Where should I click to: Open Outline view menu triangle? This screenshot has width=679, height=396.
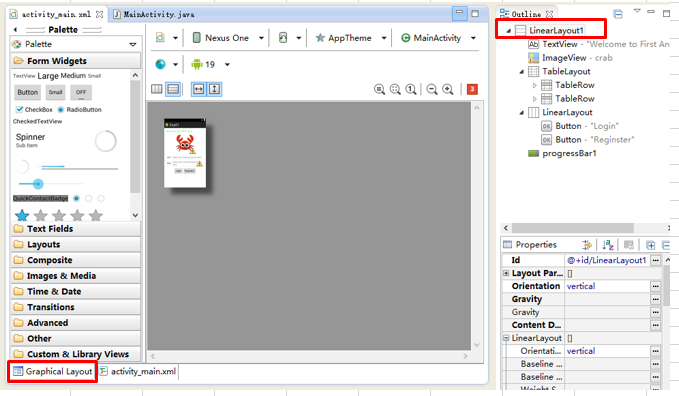(637, 11)
